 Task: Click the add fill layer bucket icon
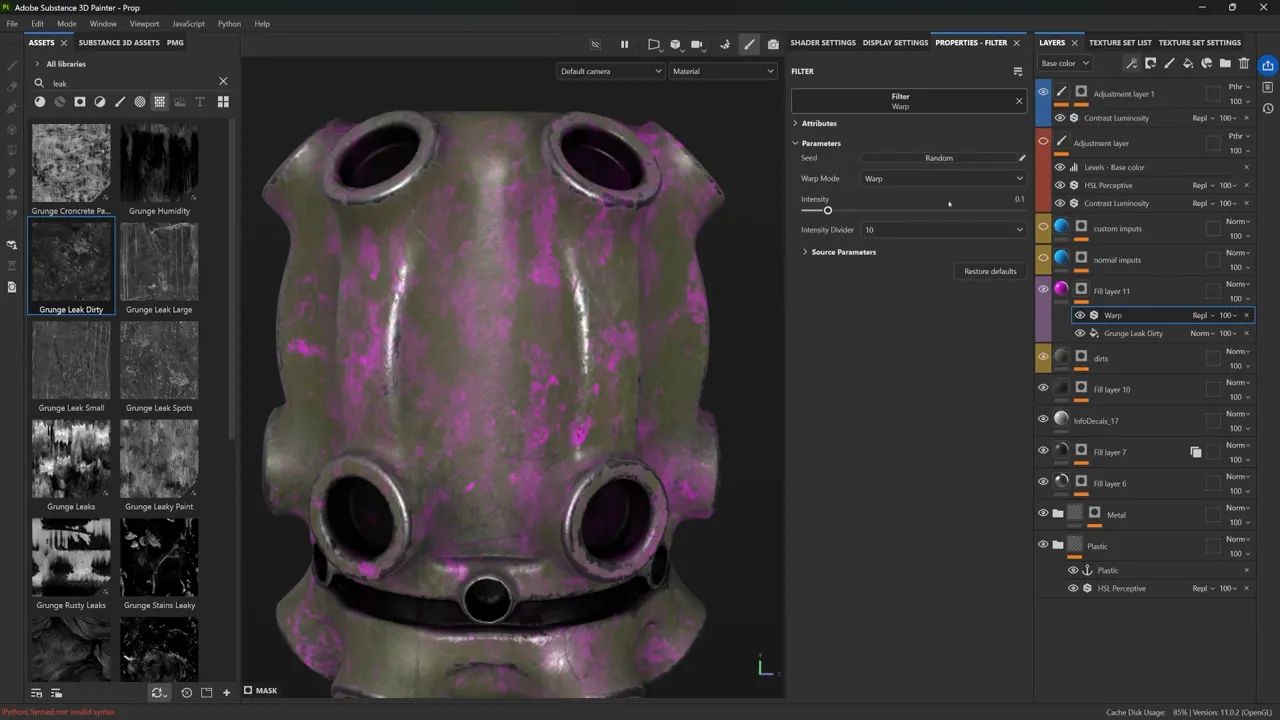pyautogui.click(x=1188, y=63)
